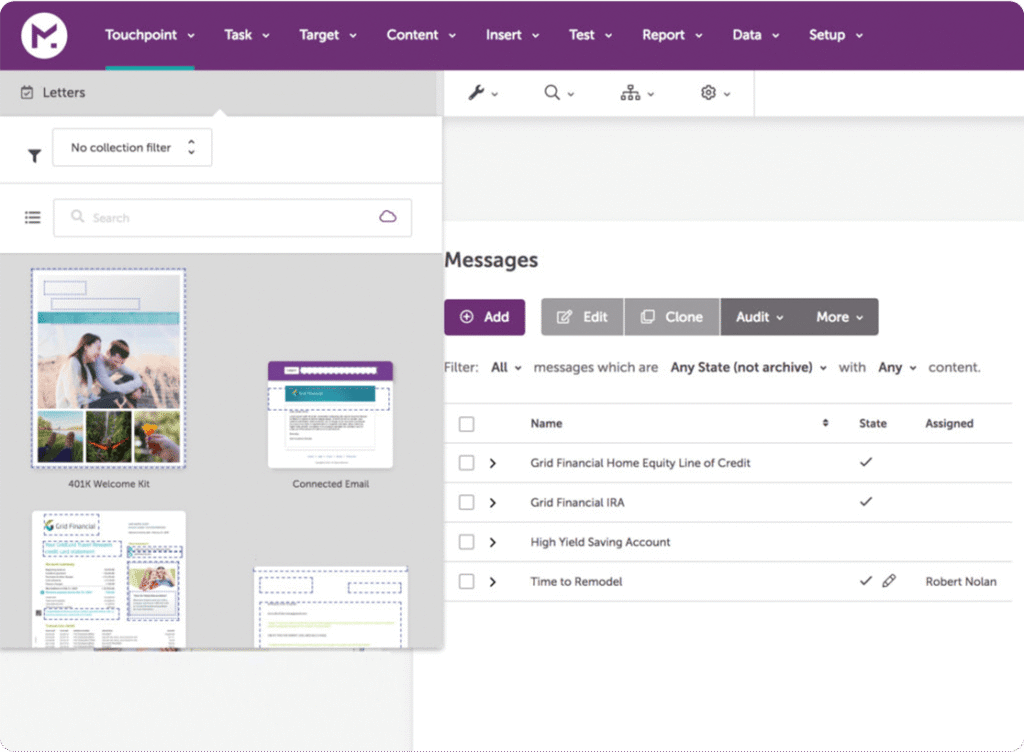Select the 401K Welcome Kit thumbnail

tap(109, 369)
